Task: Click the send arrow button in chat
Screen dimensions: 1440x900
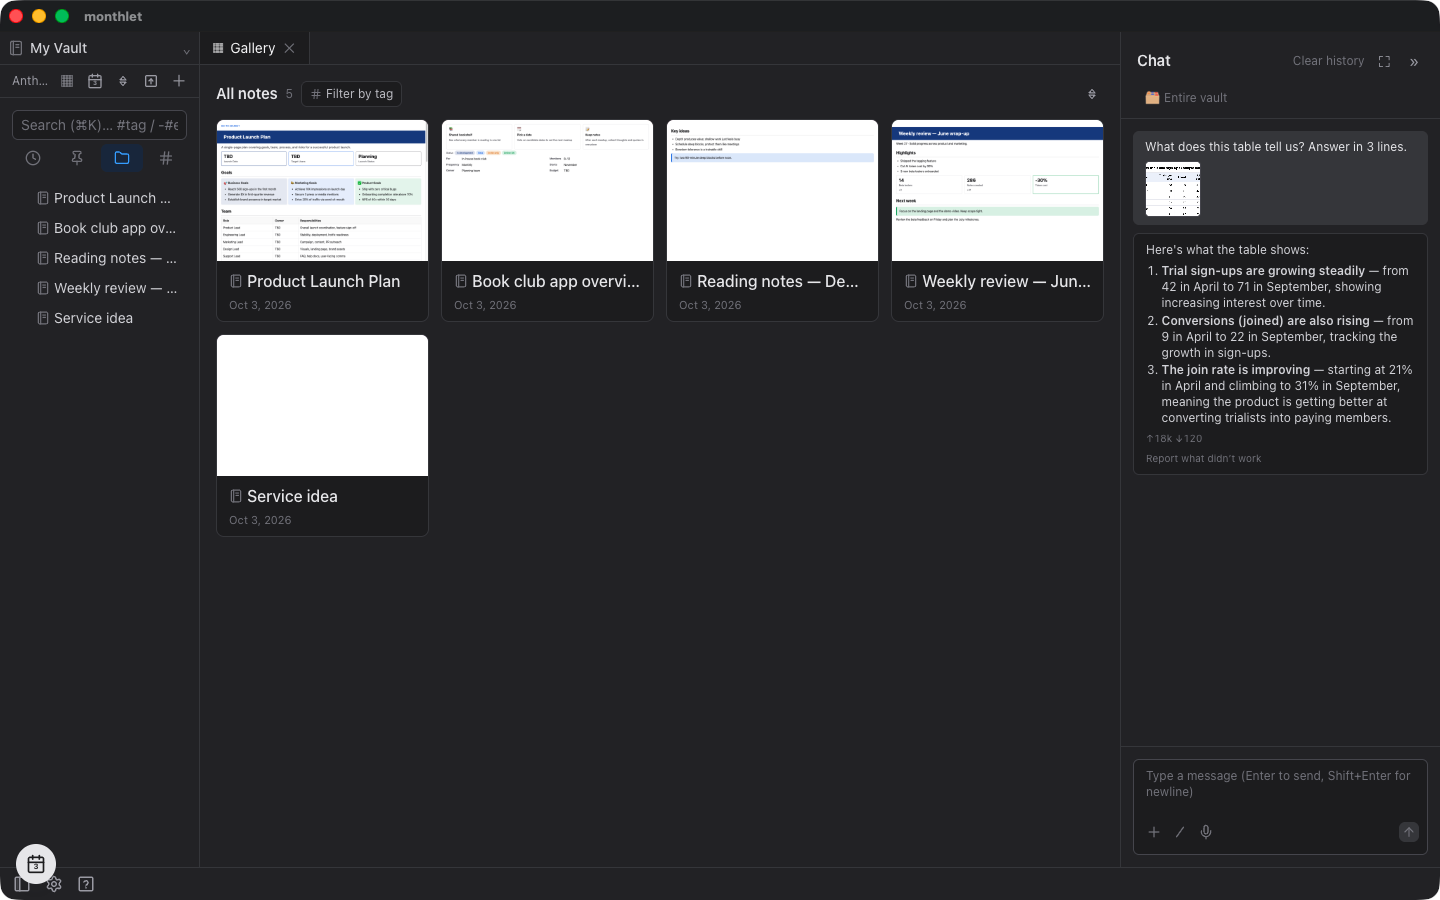Action: point(1409,832)
